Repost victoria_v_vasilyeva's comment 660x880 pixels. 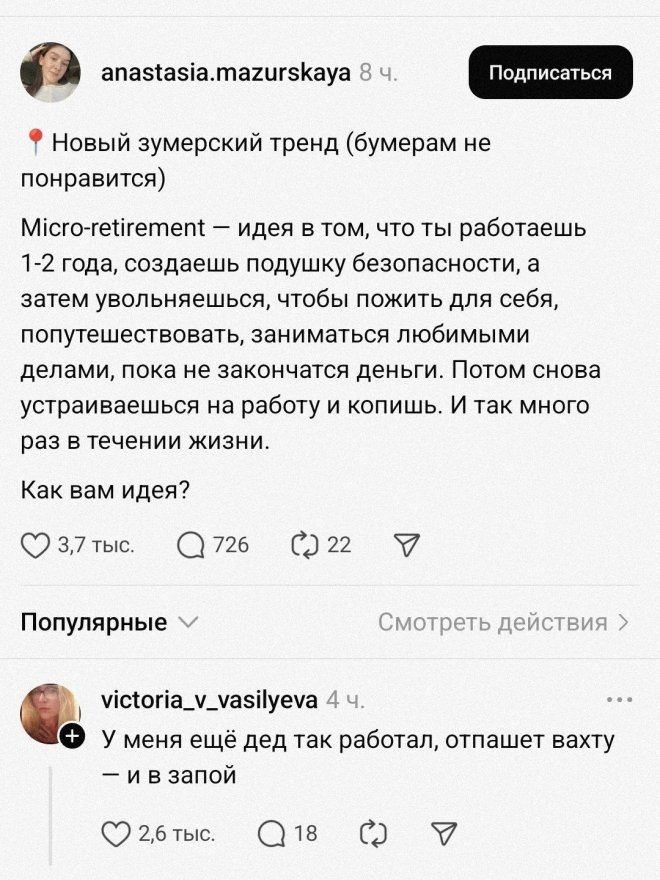(372, 833)
